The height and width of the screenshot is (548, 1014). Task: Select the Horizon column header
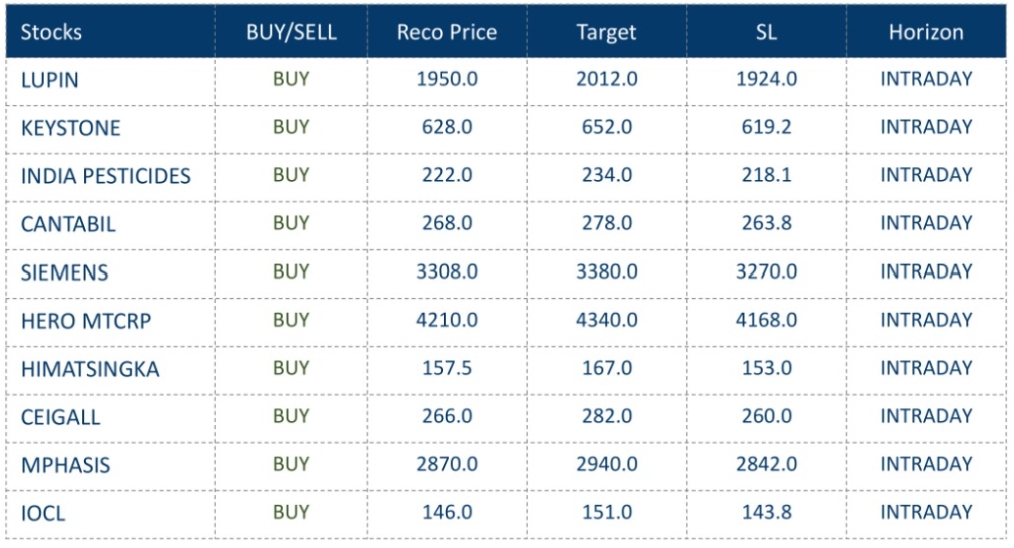pos(926,32)
